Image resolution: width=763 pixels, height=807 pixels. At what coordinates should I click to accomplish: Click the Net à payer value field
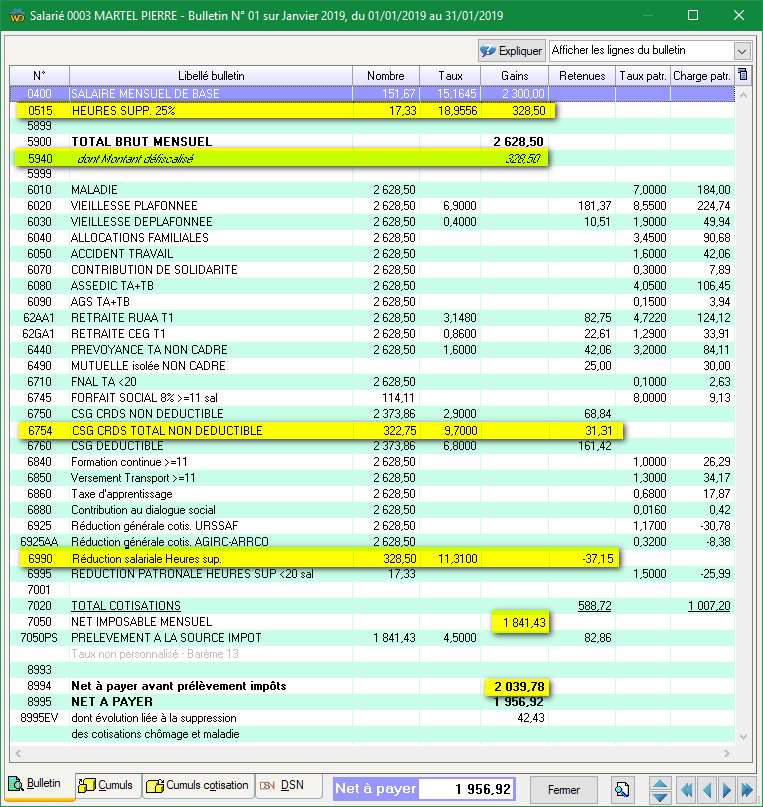pos(467,788)
